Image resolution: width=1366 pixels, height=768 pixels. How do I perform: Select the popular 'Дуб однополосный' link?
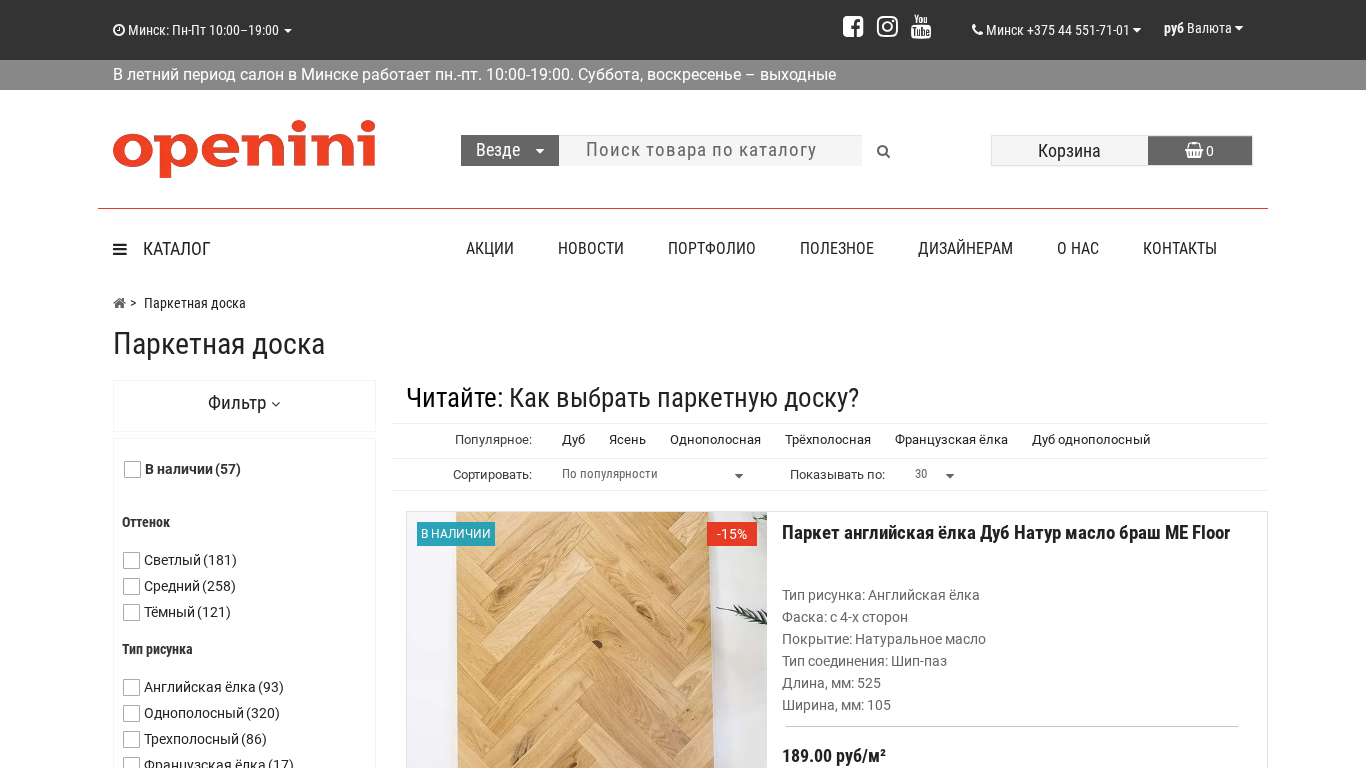point(1091,440)
